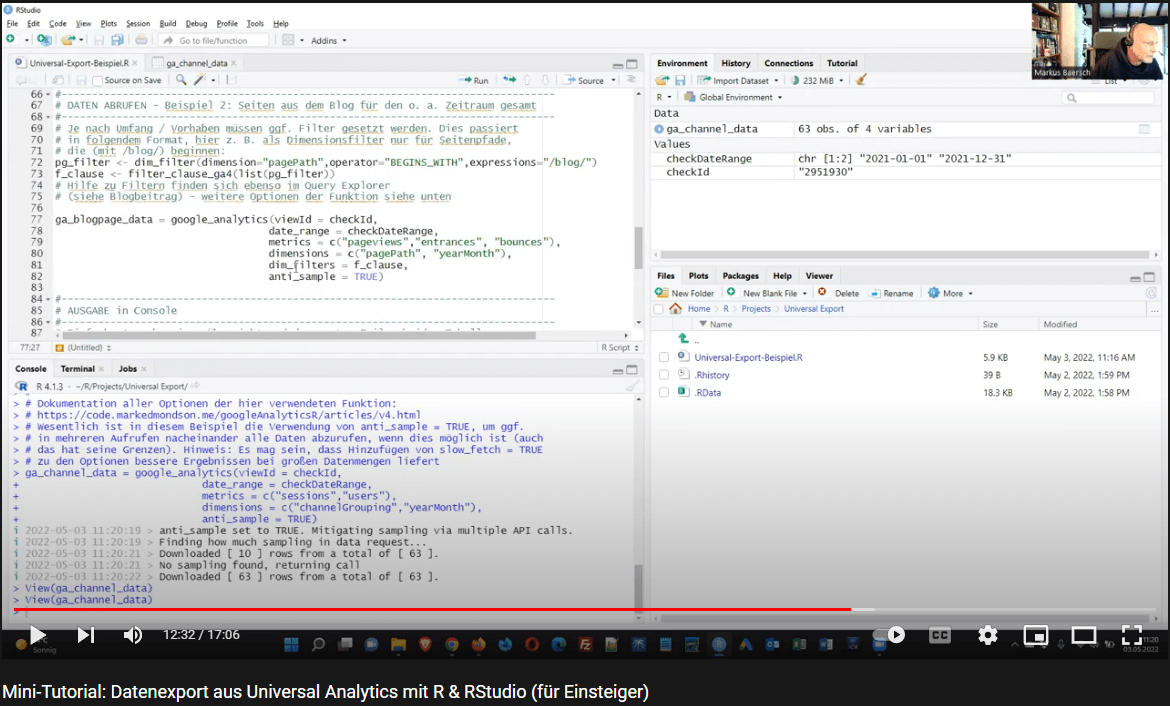1170x706 pixels.
Task: Toggle the YouTube autoplay switch
Action: tap(889, 635)
